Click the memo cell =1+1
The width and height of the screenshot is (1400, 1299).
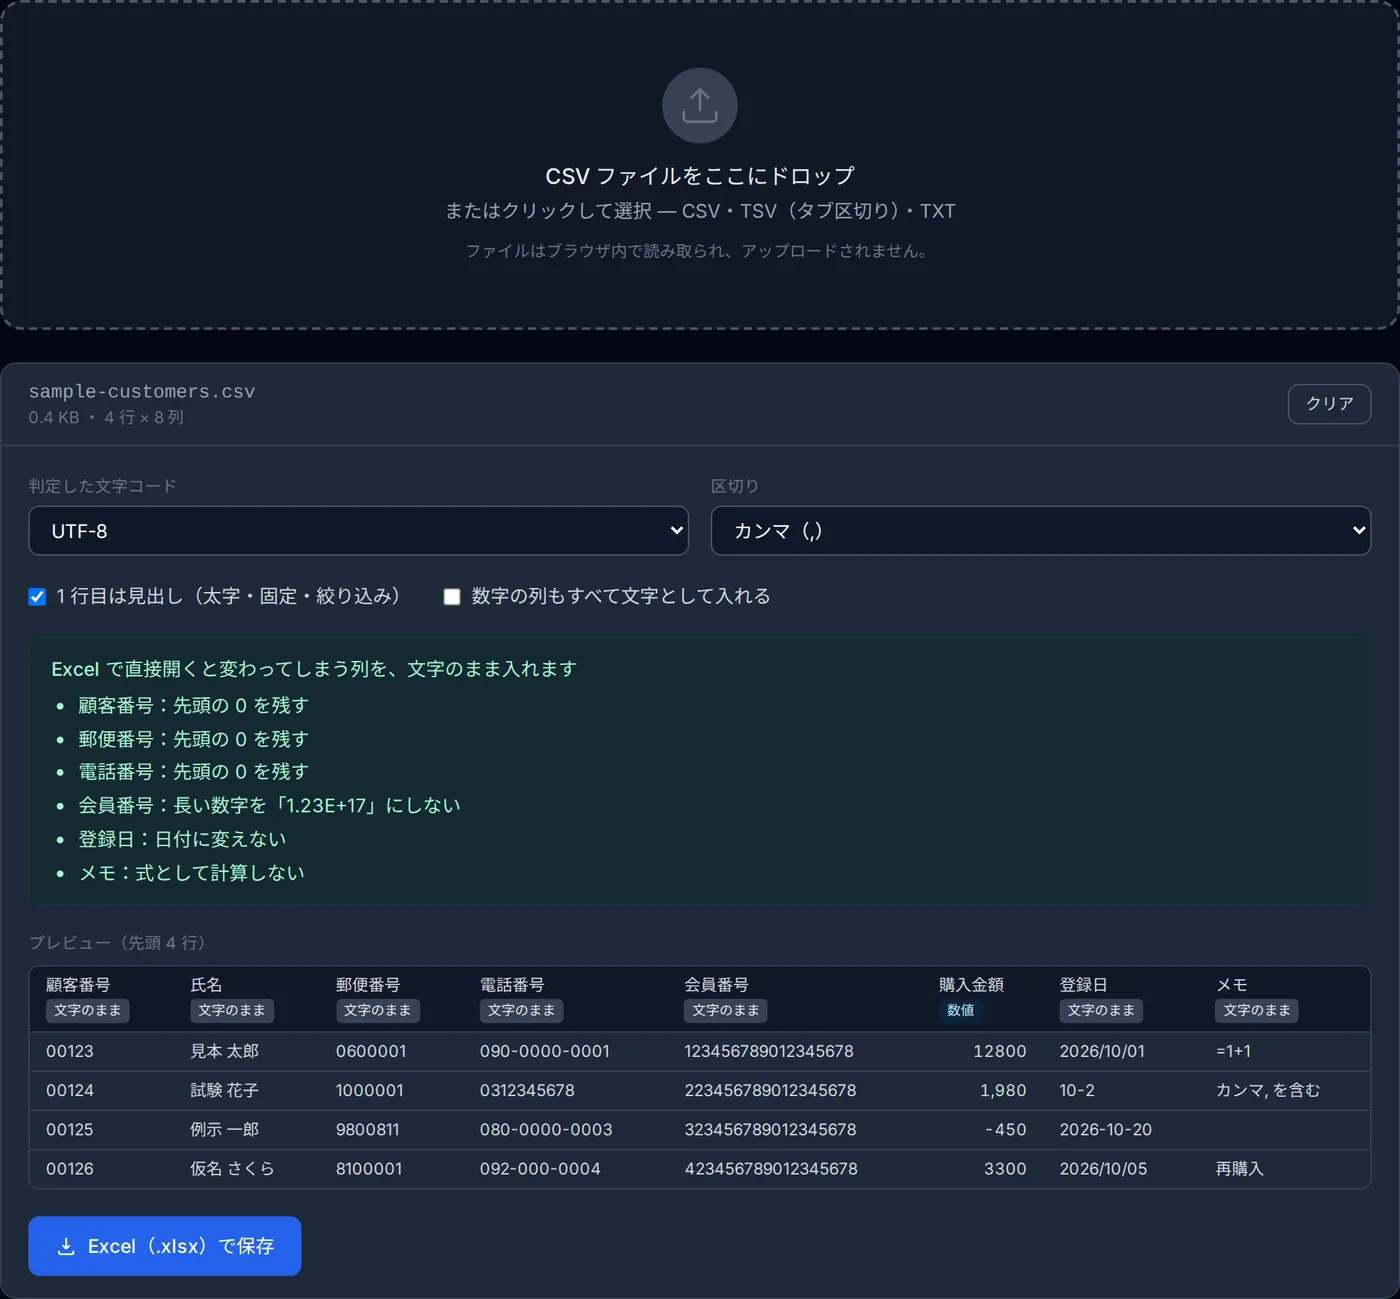pyautogui.click(x=1233, y=1051)
